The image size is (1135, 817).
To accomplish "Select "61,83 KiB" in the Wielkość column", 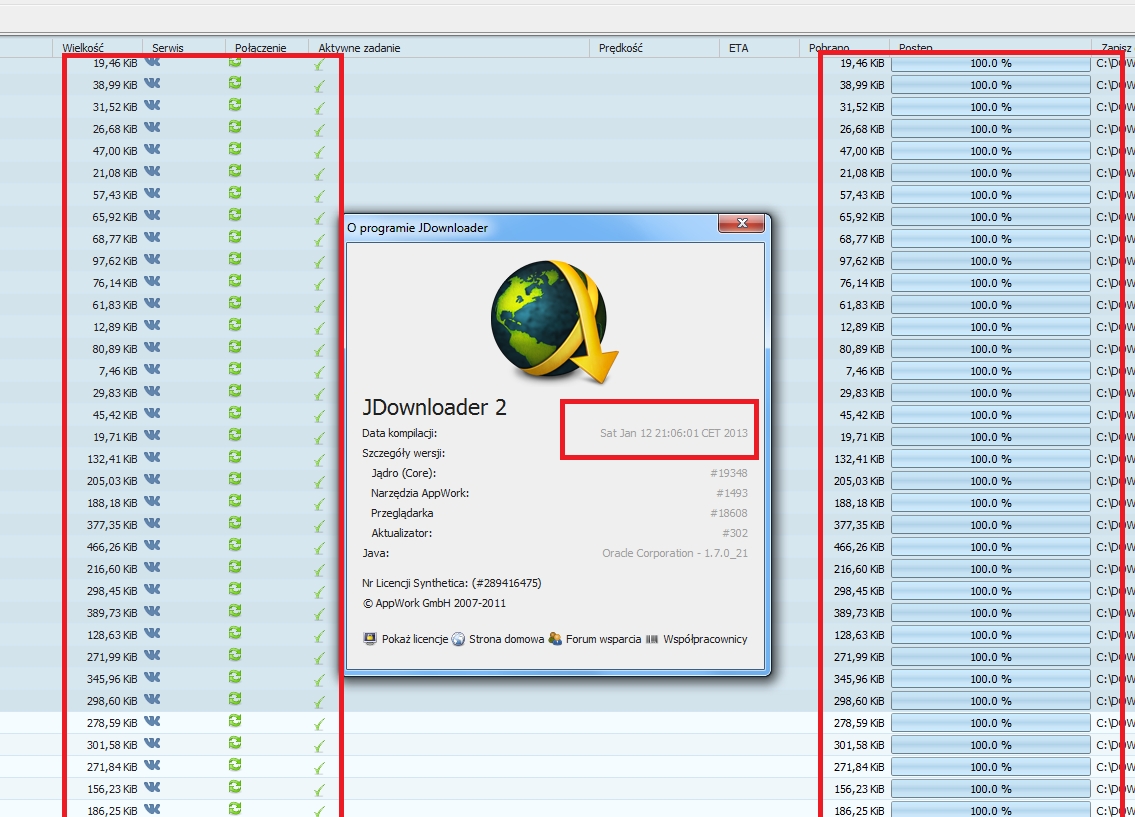I will click(x=114, y=305).
